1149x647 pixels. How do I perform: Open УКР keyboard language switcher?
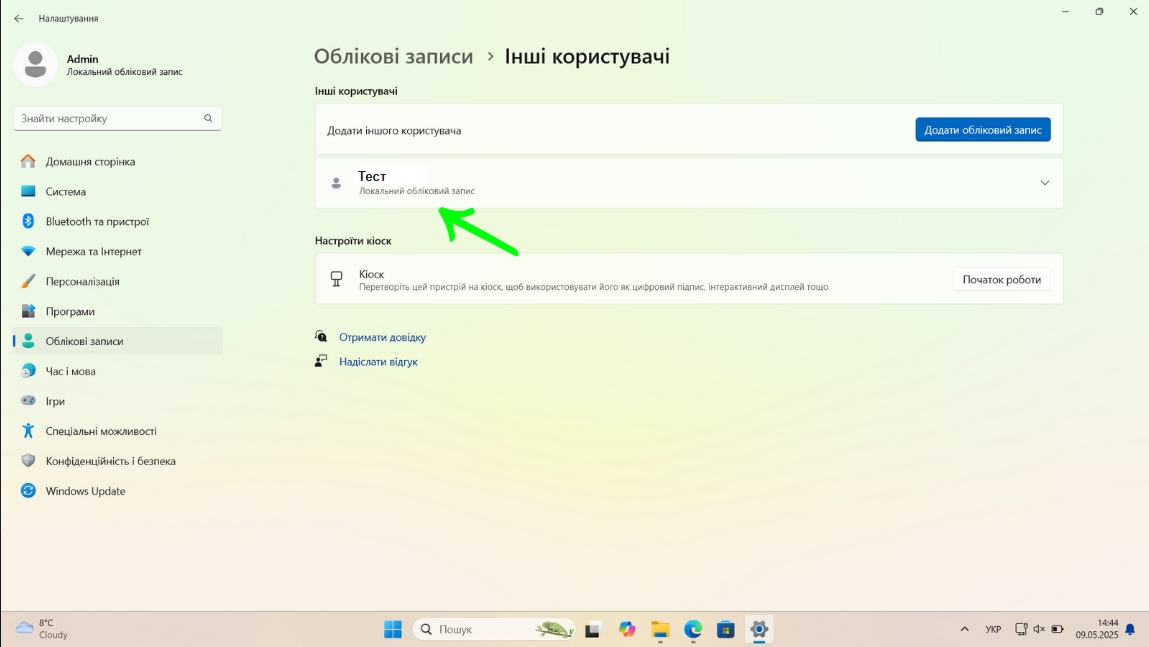(993, 630)
